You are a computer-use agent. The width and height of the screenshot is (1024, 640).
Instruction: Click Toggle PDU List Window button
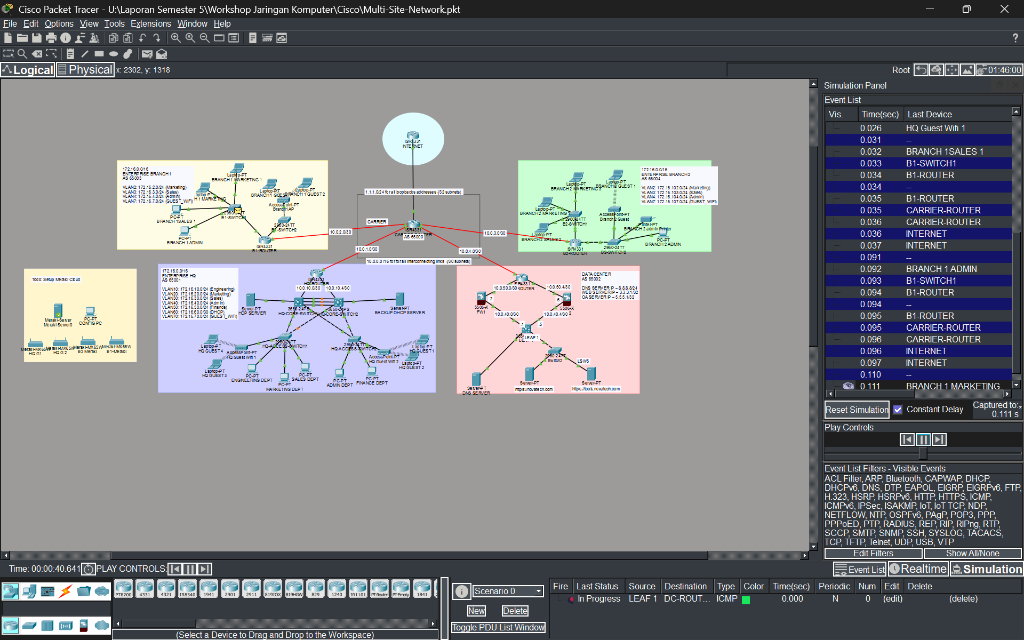498,628
